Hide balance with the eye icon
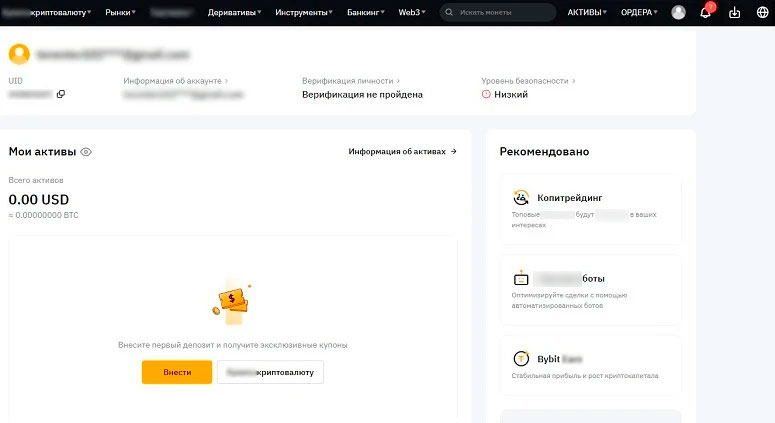Image resolution: width=775 pixels, height=423 pixels. [x=86, y=152]
